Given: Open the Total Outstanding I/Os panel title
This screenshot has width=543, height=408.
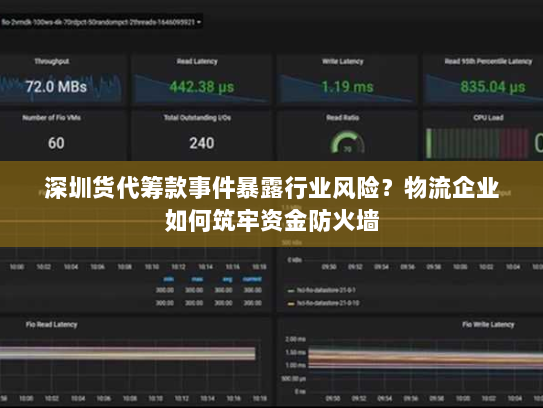Looking at the screenshot, I should 197,118.
